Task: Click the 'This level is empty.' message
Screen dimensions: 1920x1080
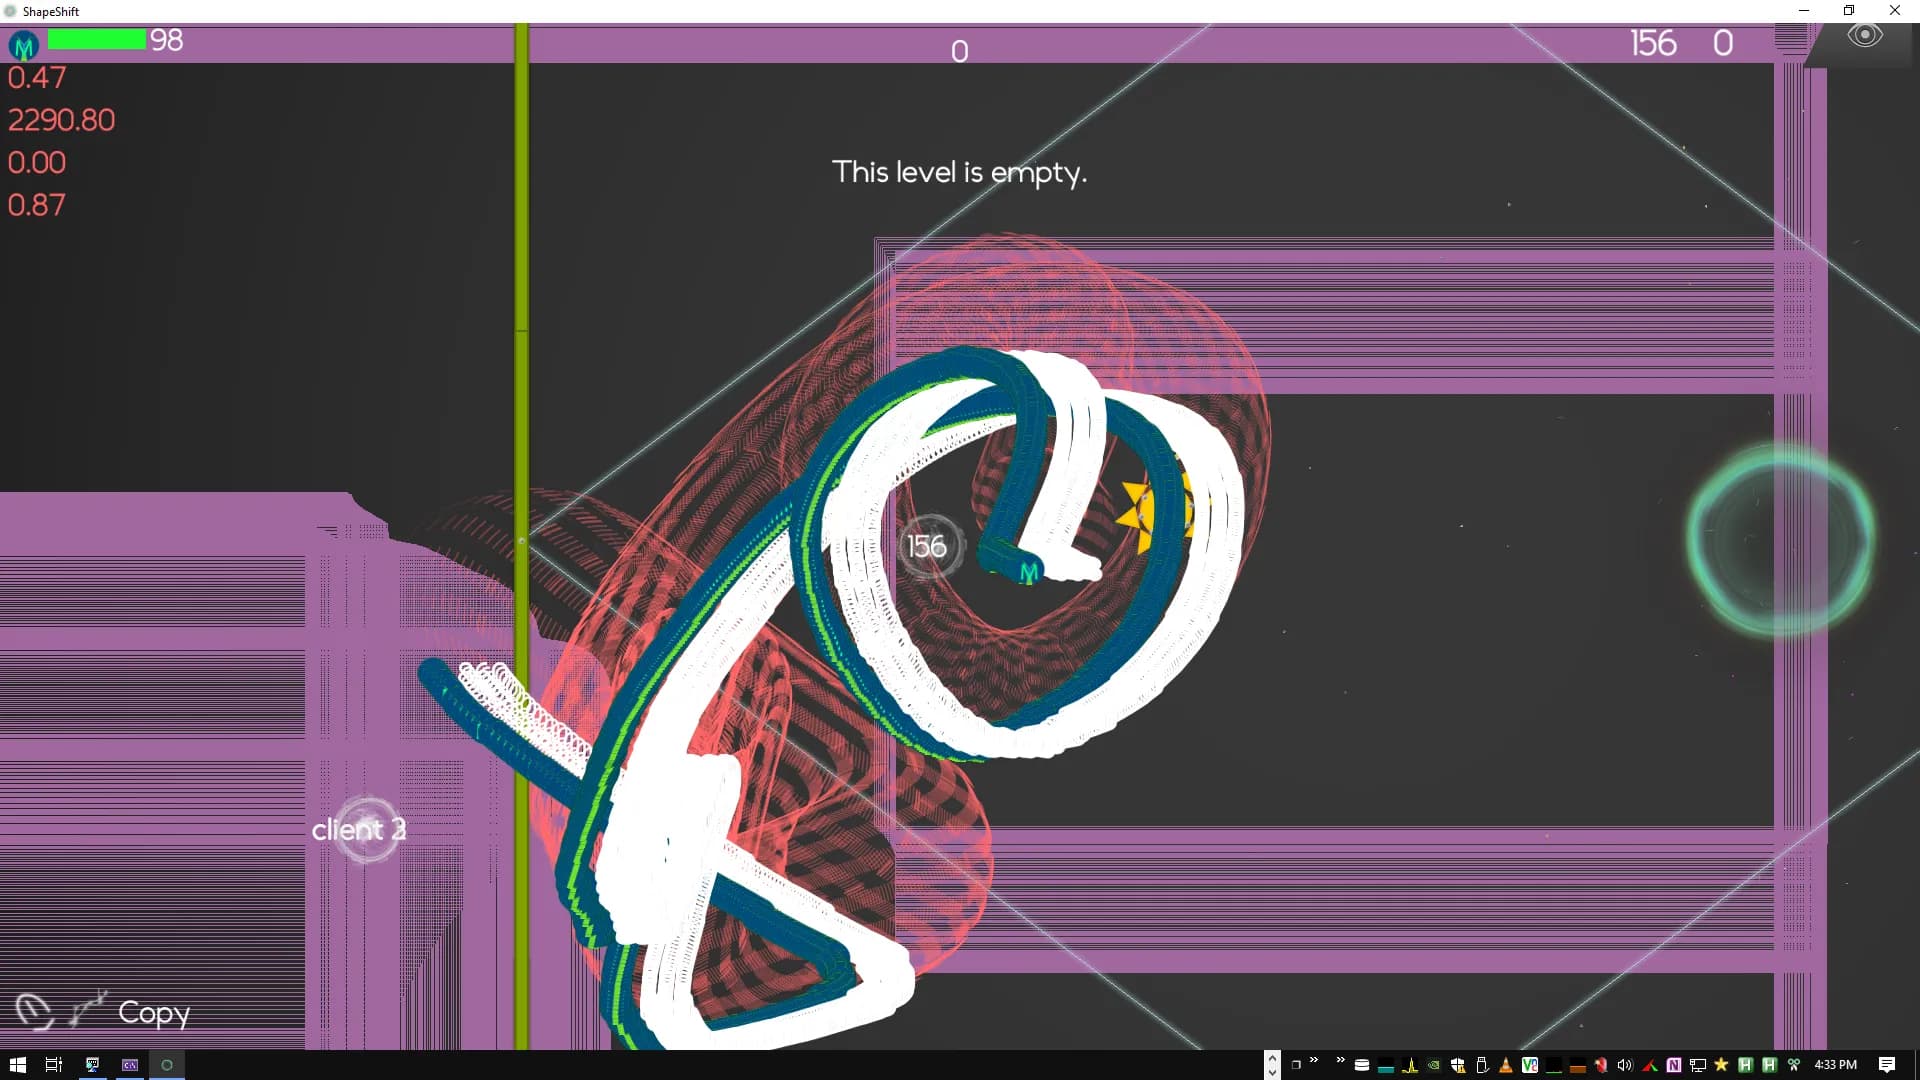Action: click(959, 172)
